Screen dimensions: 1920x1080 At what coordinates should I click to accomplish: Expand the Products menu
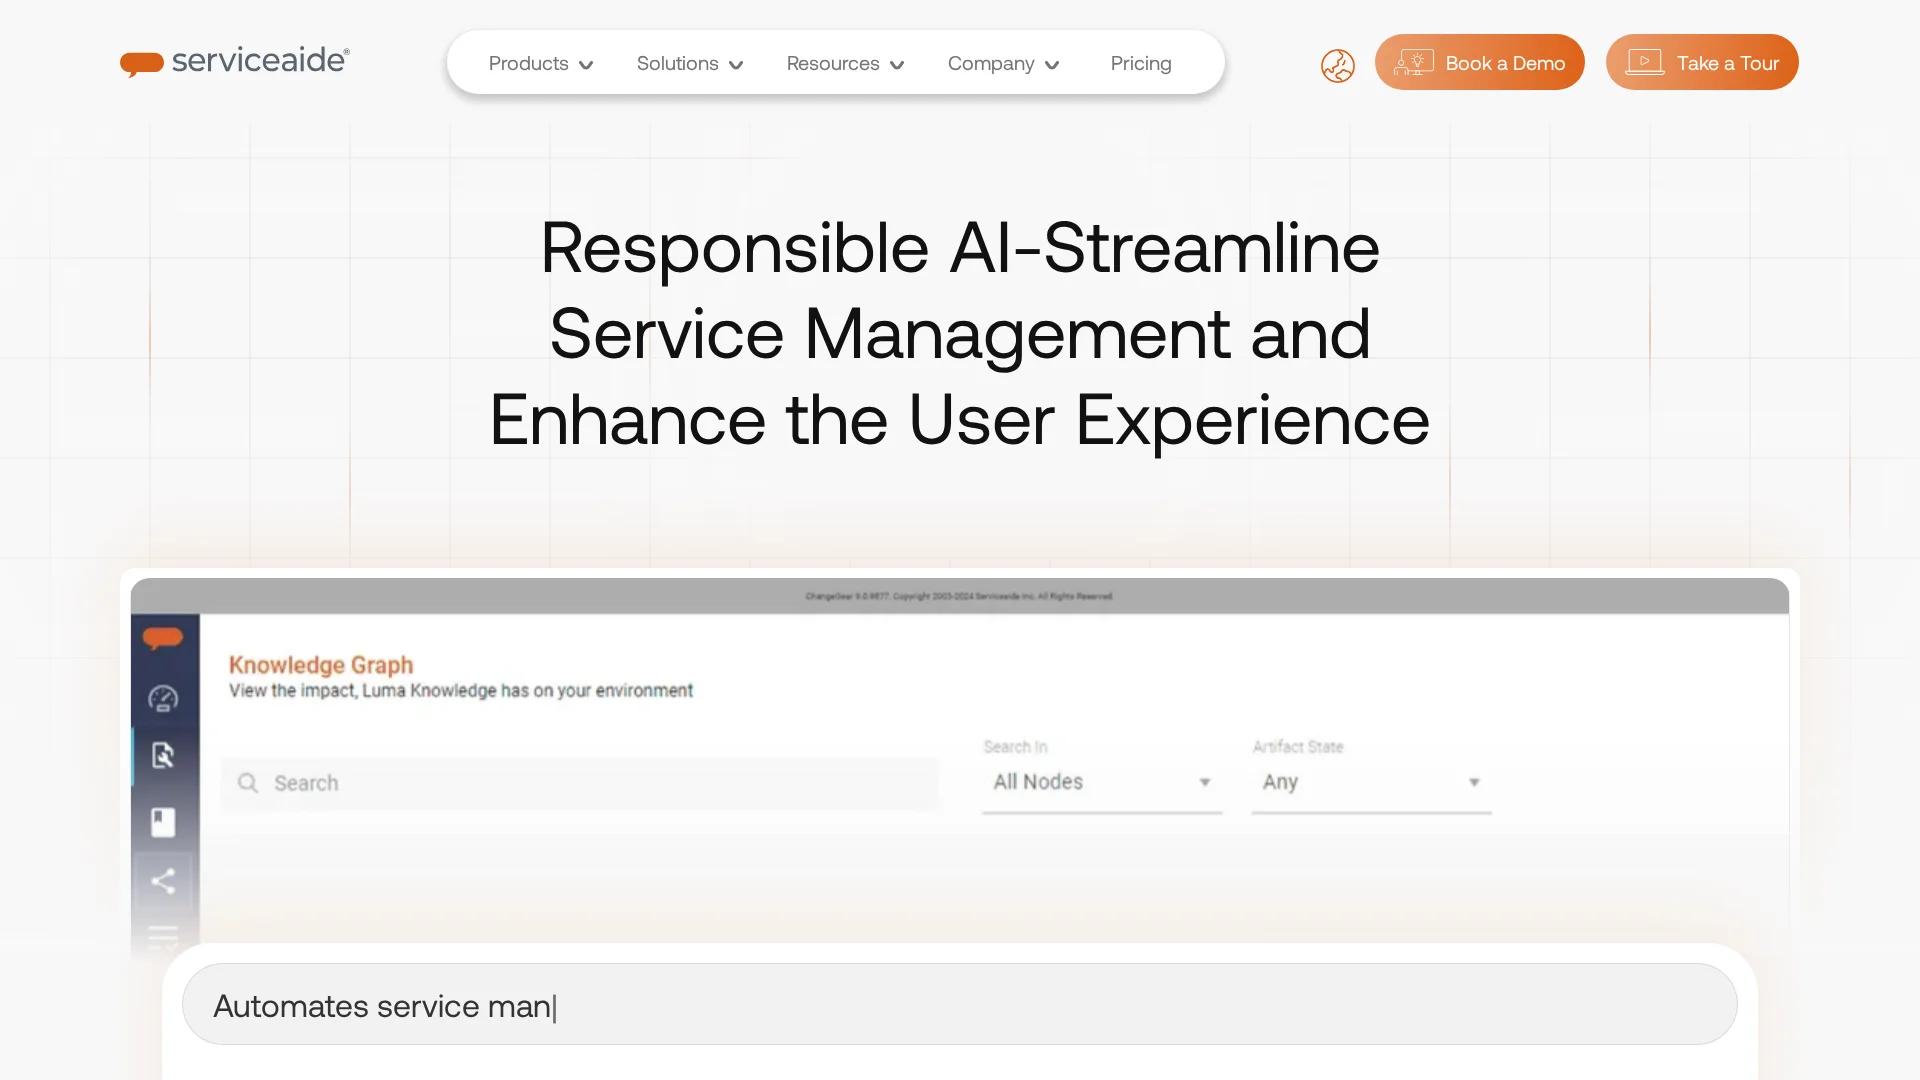pos(540,64)
